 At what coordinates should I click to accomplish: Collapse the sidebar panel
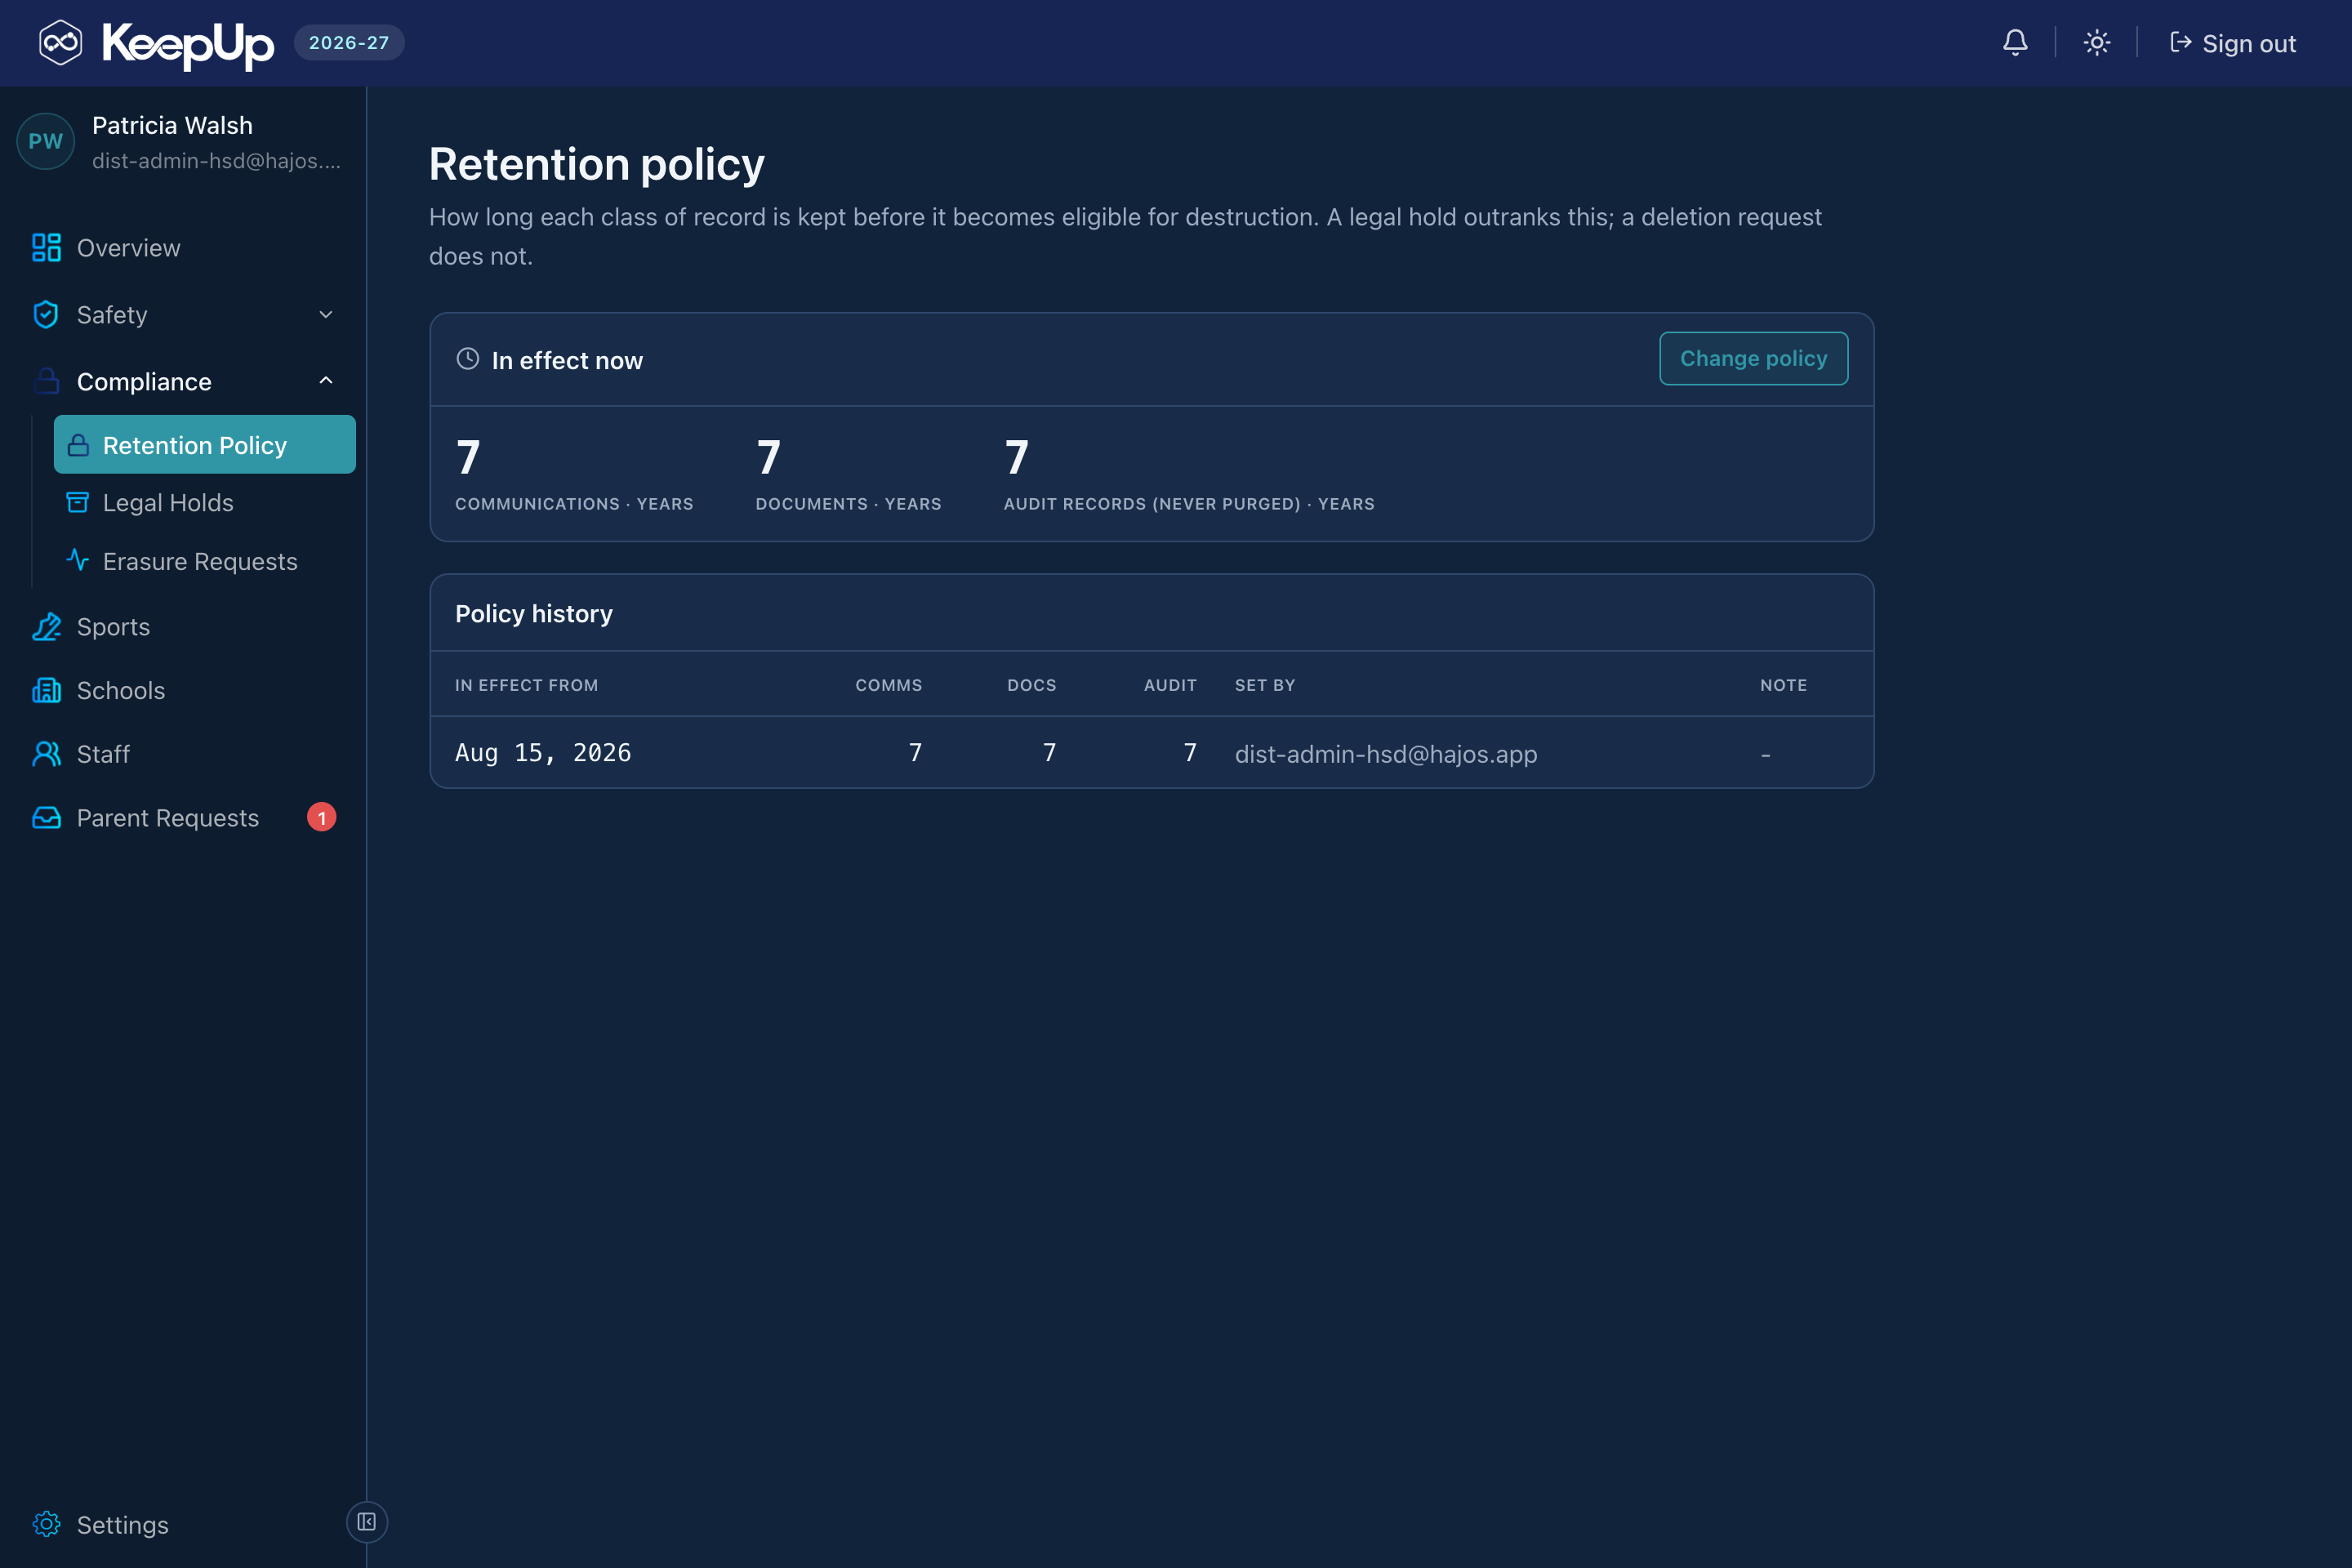[367, 1522]
